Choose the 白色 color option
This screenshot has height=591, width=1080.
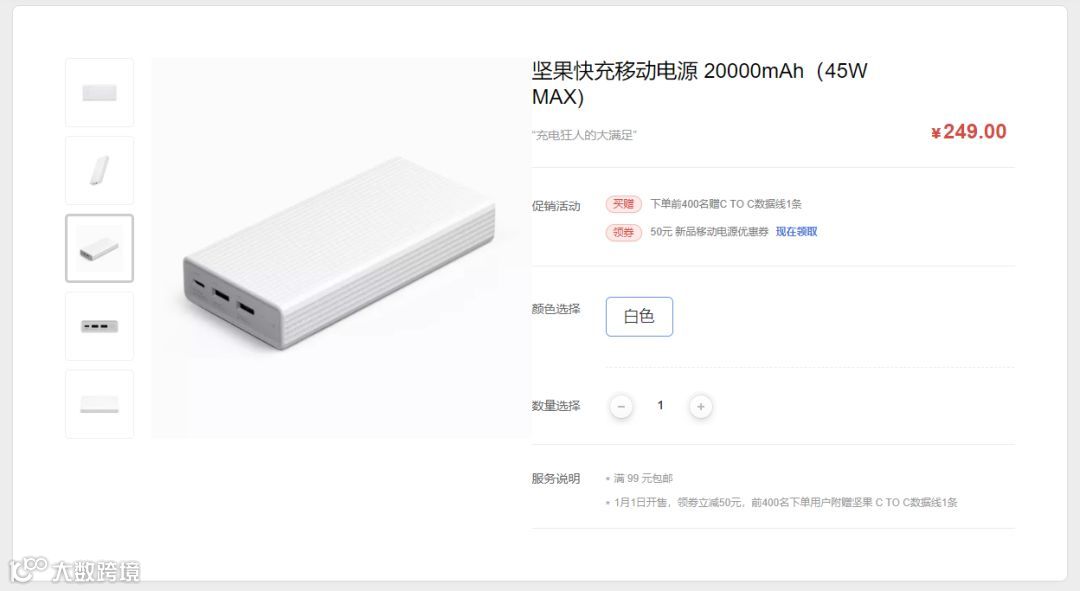pos(639,317)
